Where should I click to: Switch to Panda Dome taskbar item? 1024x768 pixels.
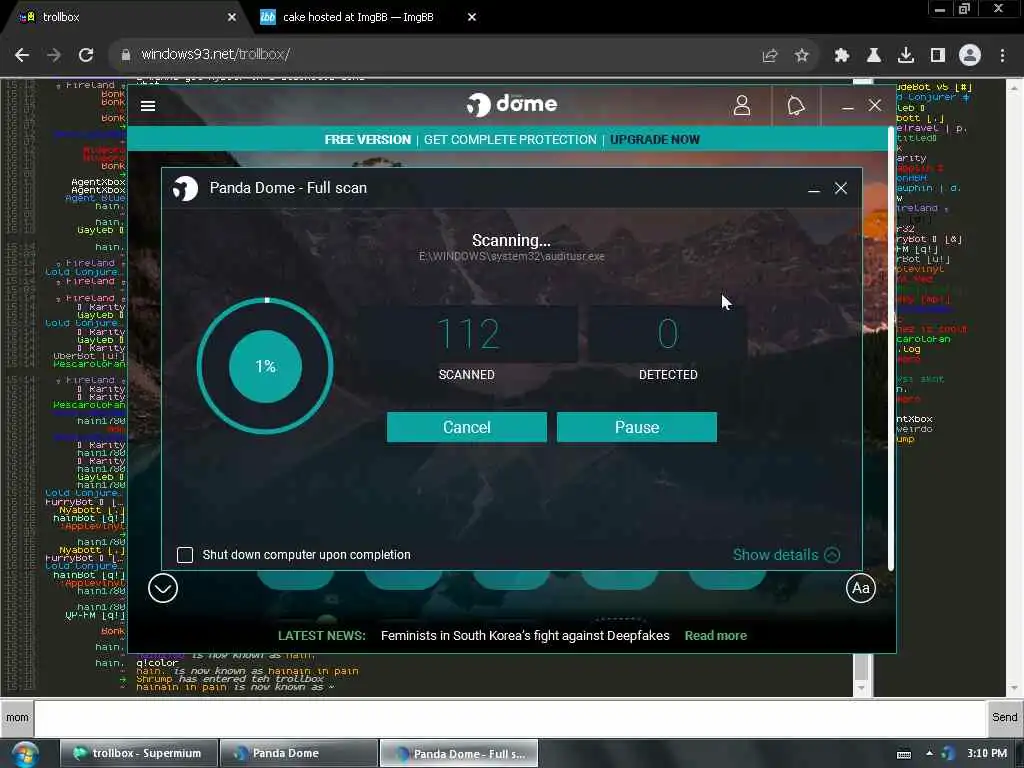[x=299, y=754]
